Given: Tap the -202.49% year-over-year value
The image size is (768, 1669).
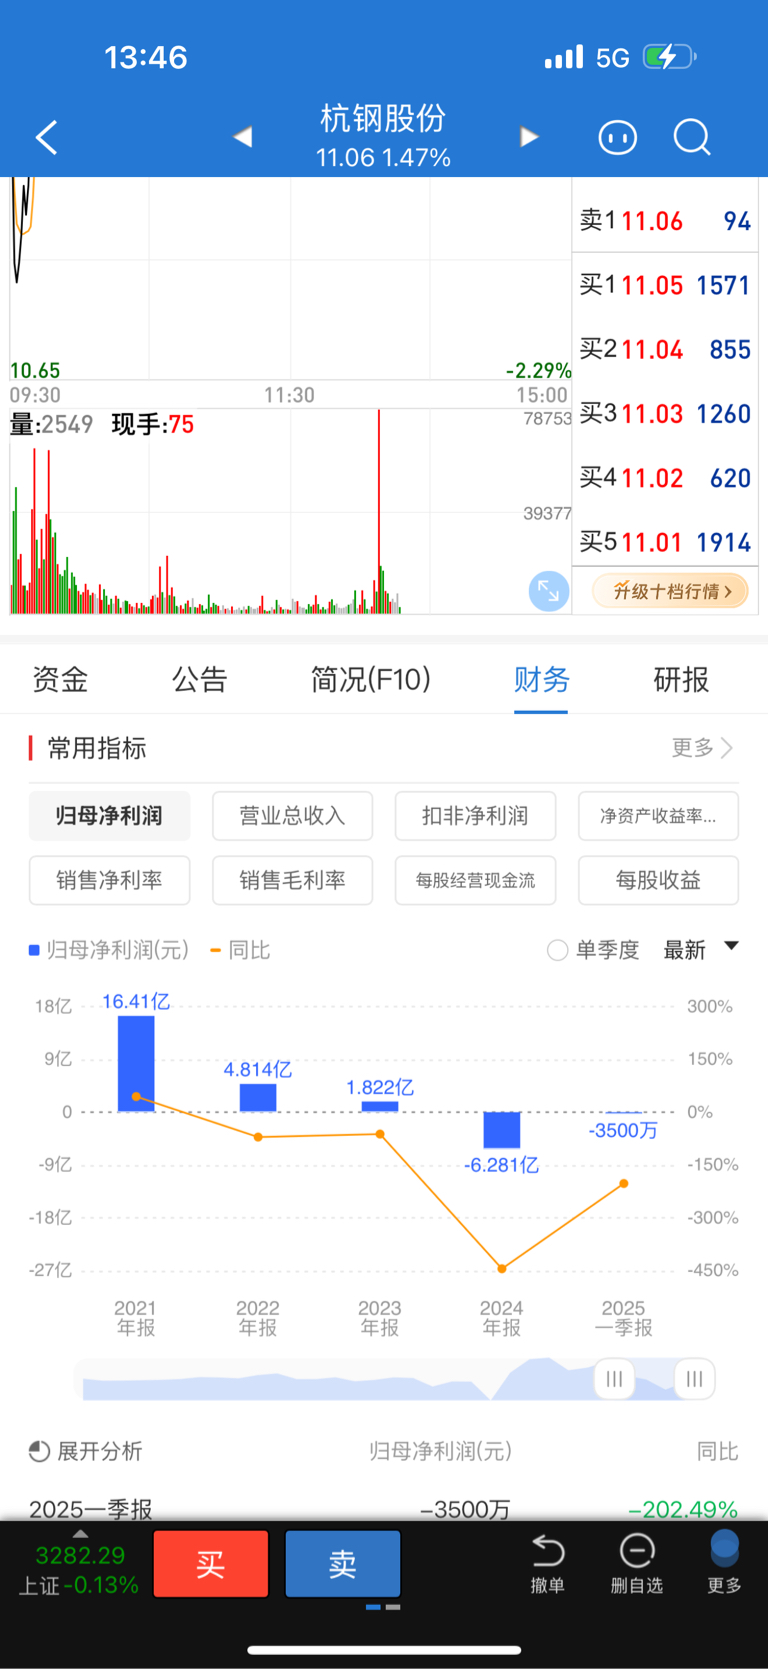Looking at the screenshot, I should [683, 1509].
